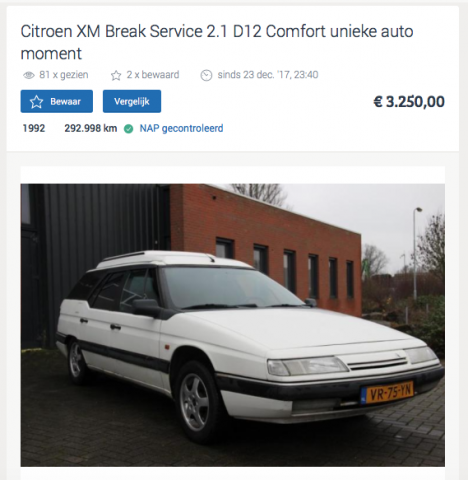Click the clock icon beside listing date
The width and height of the screenshot is (468, 480).
(206, 75)
